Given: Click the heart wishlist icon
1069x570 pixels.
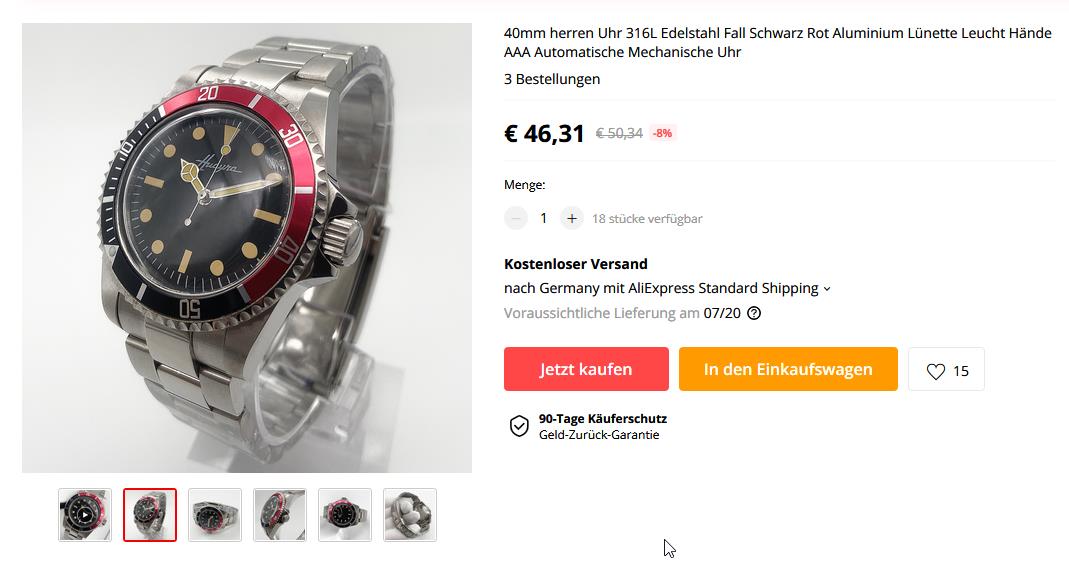Looking at the screenshot, I should tap(935, 371).
